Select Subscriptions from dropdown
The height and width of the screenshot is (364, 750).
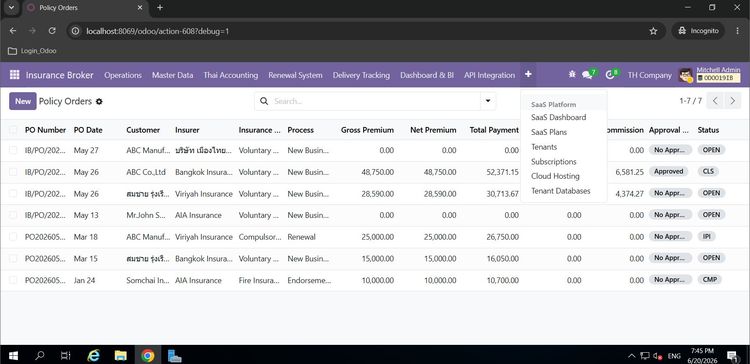553,162
